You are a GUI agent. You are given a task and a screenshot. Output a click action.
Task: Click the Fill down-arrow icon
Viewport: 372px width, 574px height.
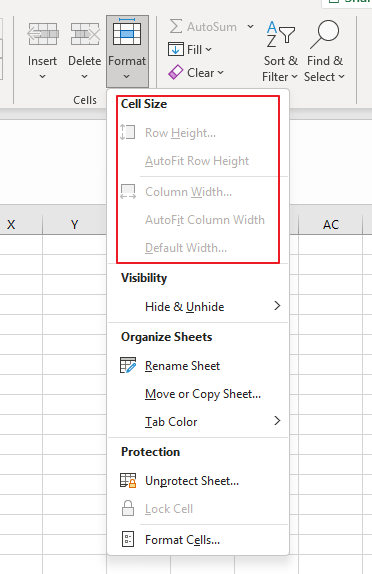tap(176, 49)
